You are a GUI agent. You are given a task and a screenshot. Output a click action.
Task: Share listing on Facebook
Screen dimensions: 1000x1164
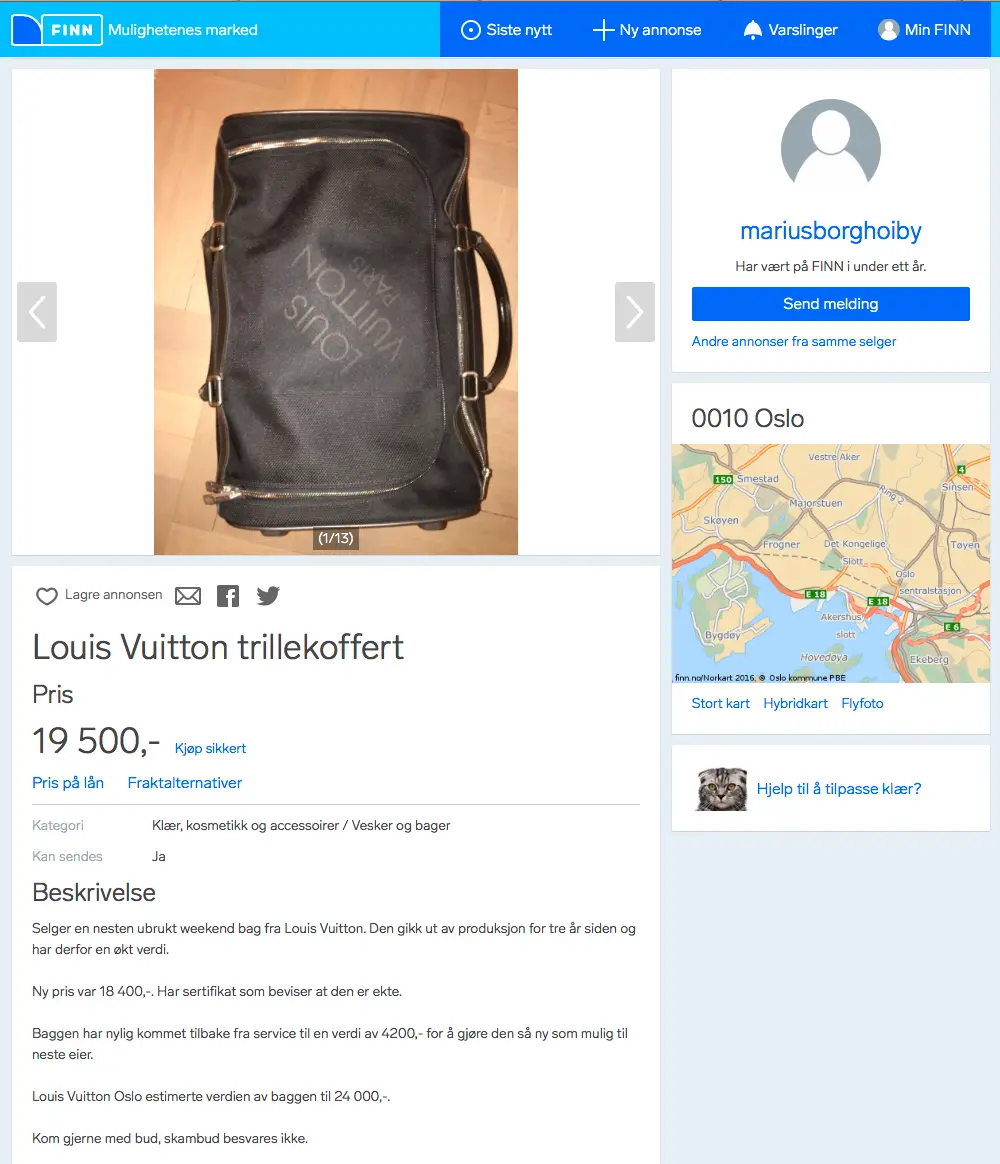tap(228, 596)
